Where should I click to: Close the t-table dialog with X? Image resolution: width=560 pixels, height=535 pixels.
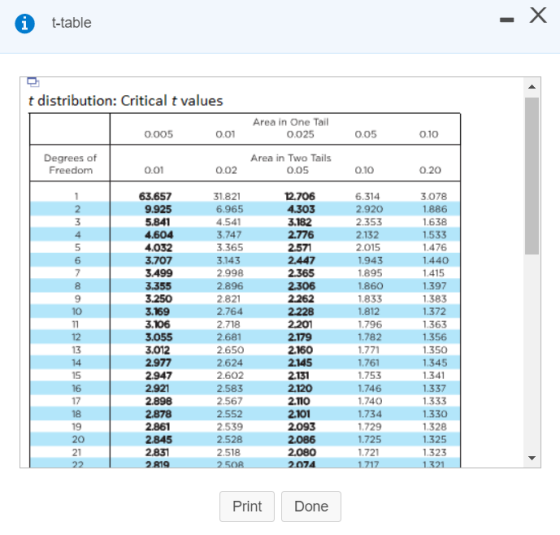[538, 15]
